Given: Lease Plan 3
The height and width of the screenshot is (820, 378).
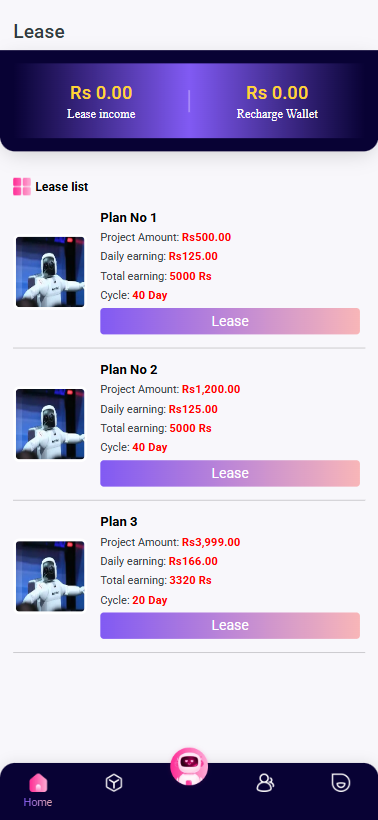Looking at the screenshot, I should 230,625.
